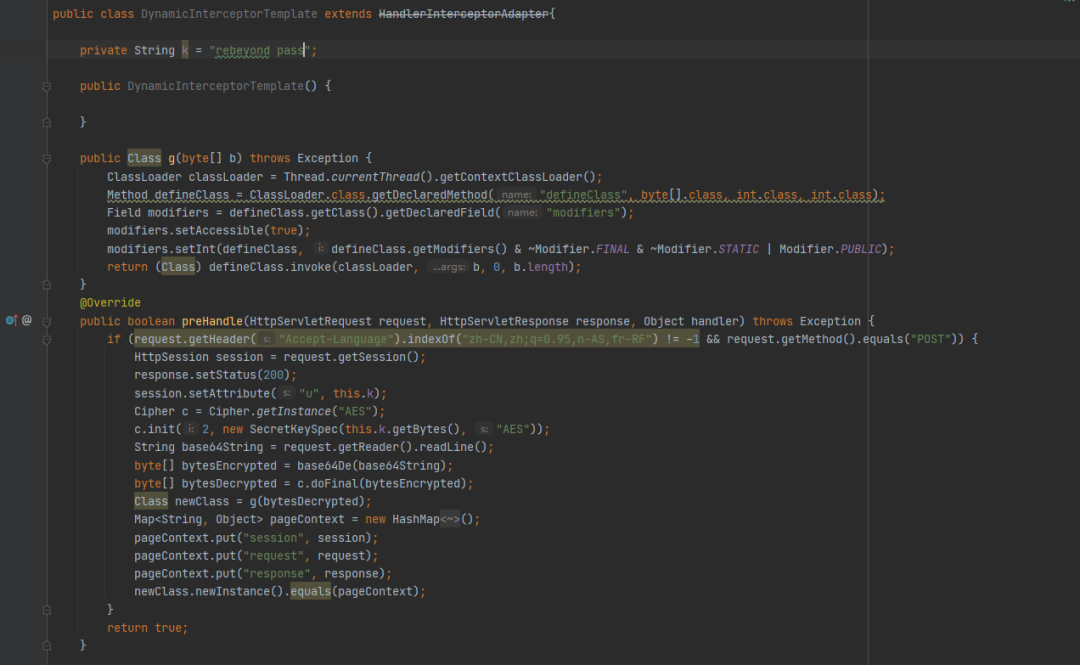1080x665 pixels.
Task: Click HttpServletResponse parameter type
Action: 504,321
